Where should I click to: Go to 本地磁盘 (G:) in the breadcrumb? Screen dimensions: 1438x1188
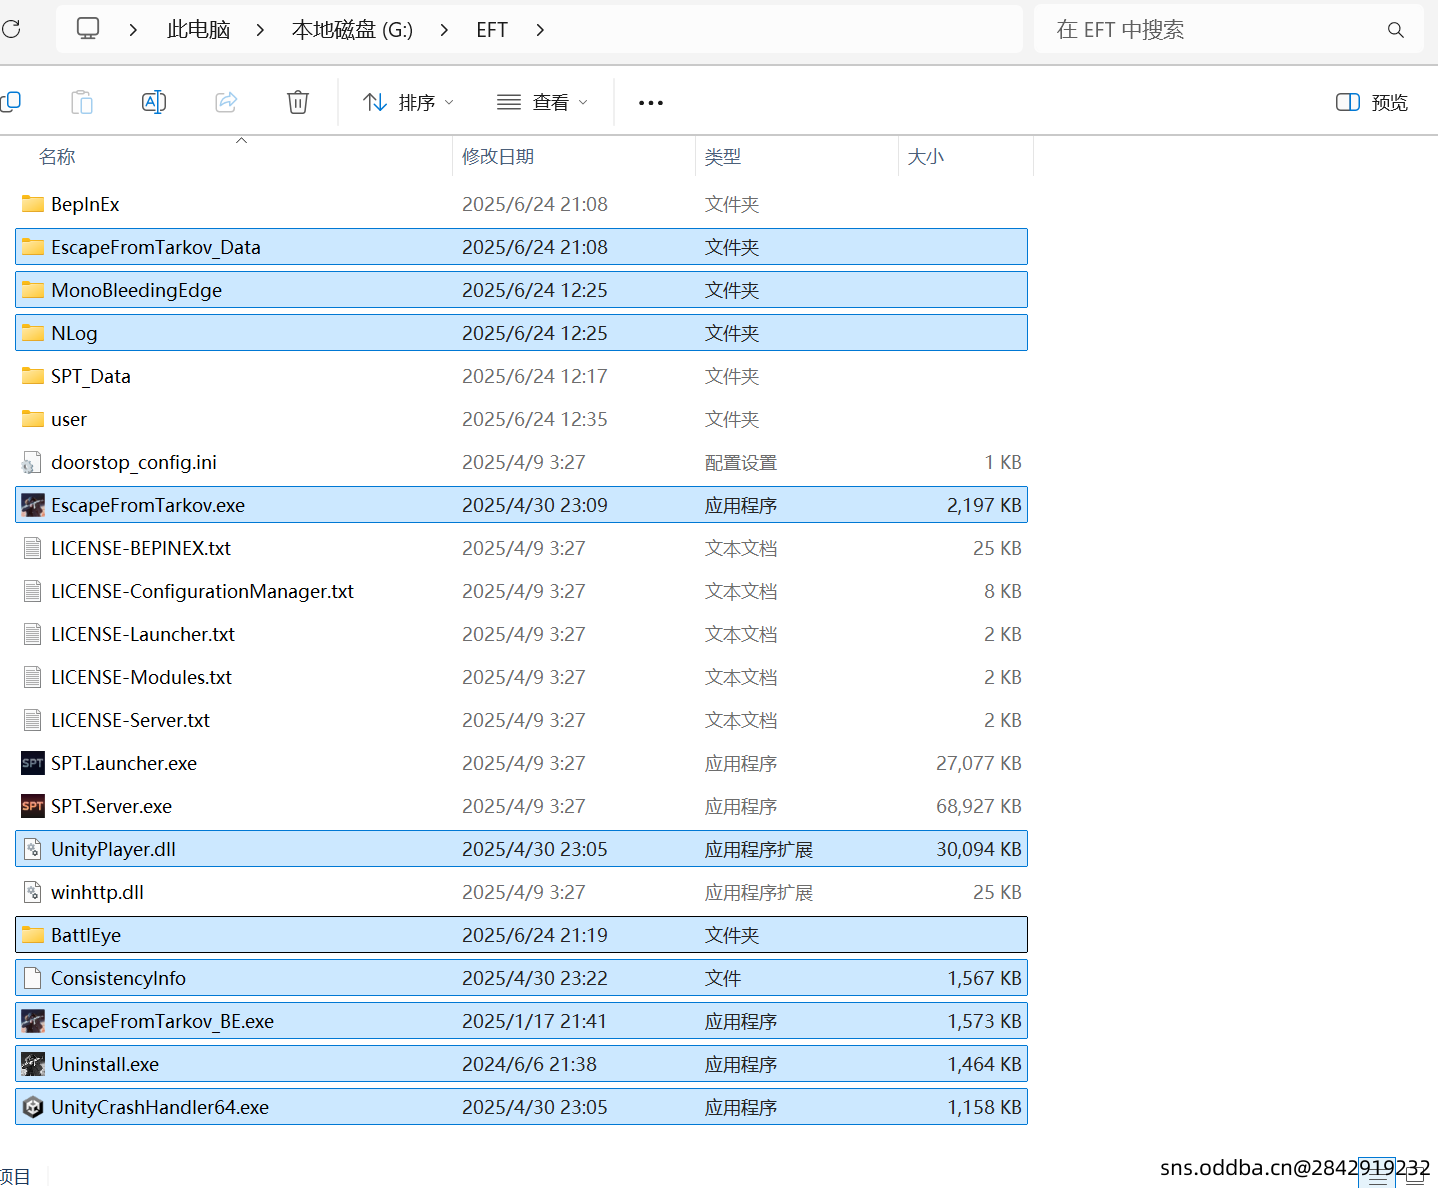point(352,30)
